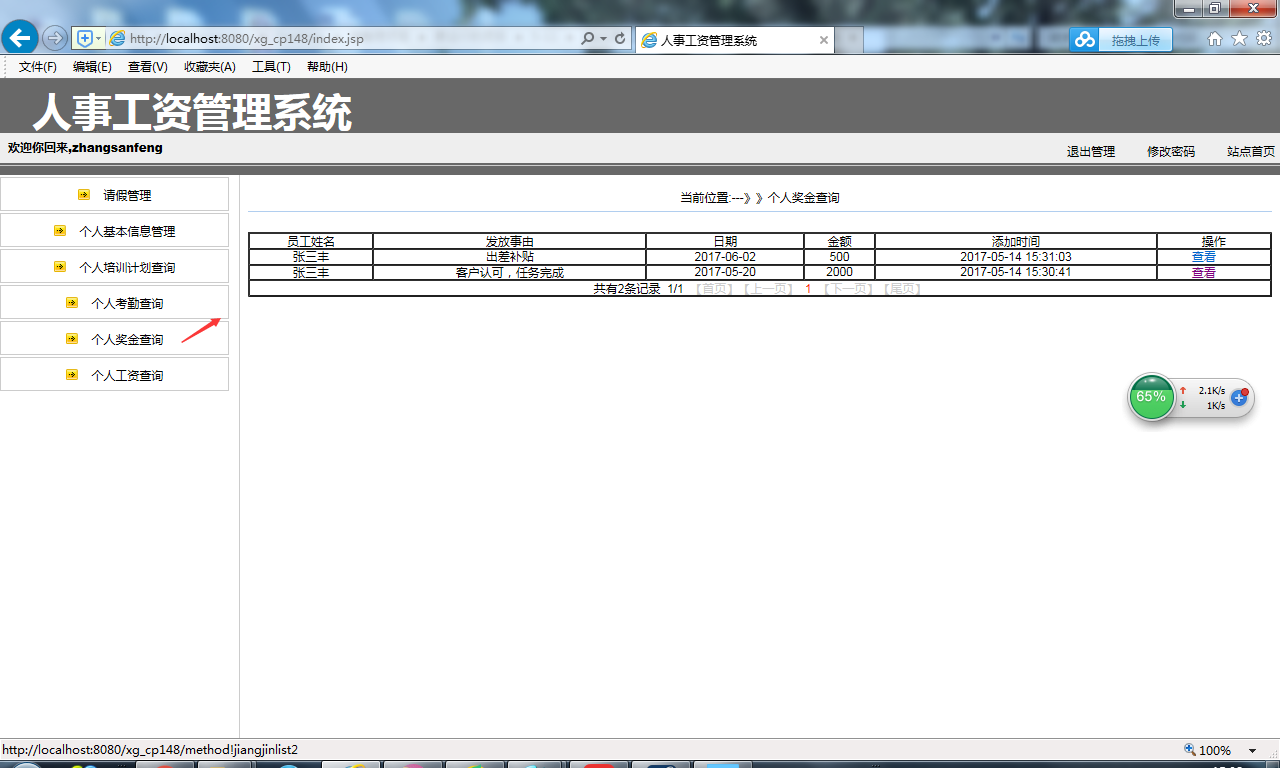Click the zoom magnifier icon in status bar
The image size is (1280, 768).
(x=1190, y=750)
